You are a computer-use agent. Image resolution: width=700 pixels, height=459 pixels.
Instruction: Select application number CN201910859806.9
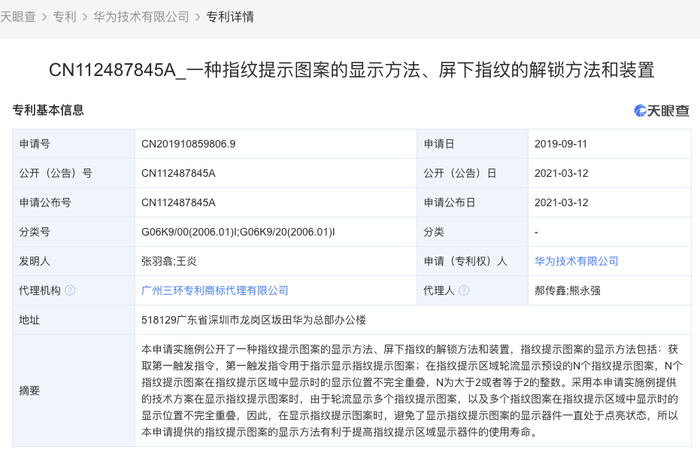click(x=188, y=144)
